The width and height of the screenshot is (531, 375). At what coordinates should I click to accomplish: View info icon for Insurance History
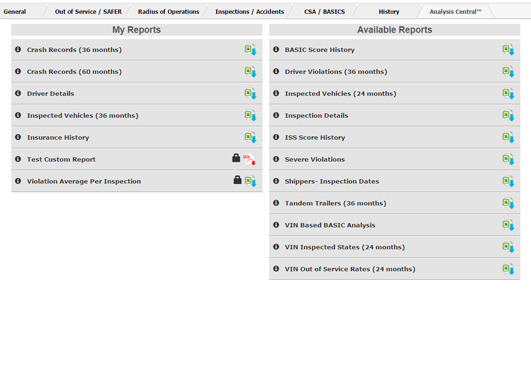coord(18,137)
